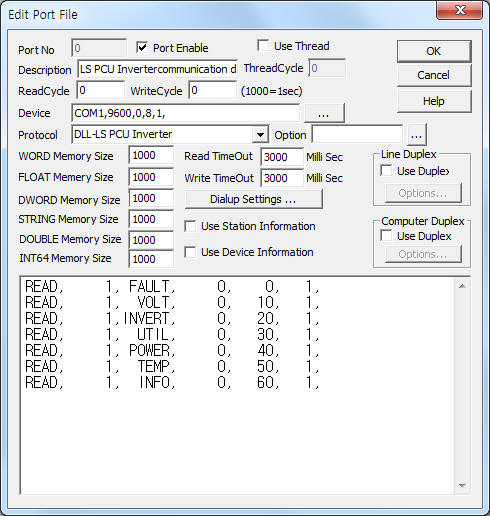Viewport: 490px width, 516px height.
Task: Click the OK button
Action: [434, 51]
